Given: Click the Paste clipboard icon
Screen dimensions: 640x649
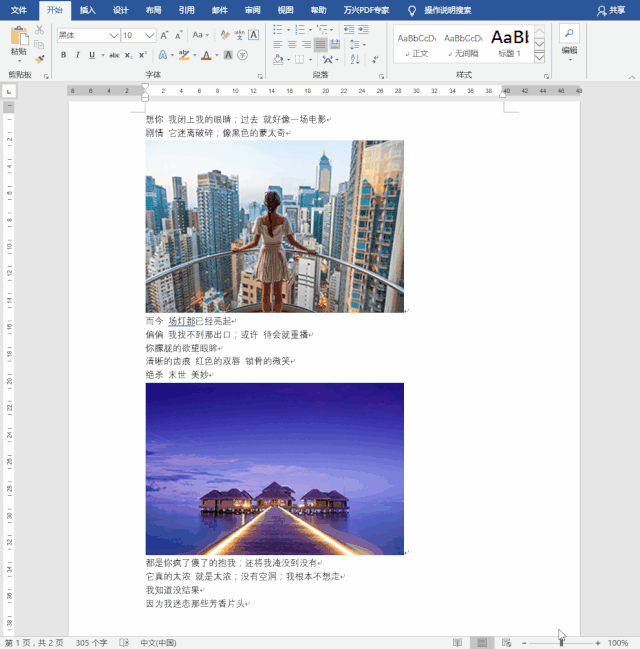Looking at the screenshot, I should tap(19, 36).
